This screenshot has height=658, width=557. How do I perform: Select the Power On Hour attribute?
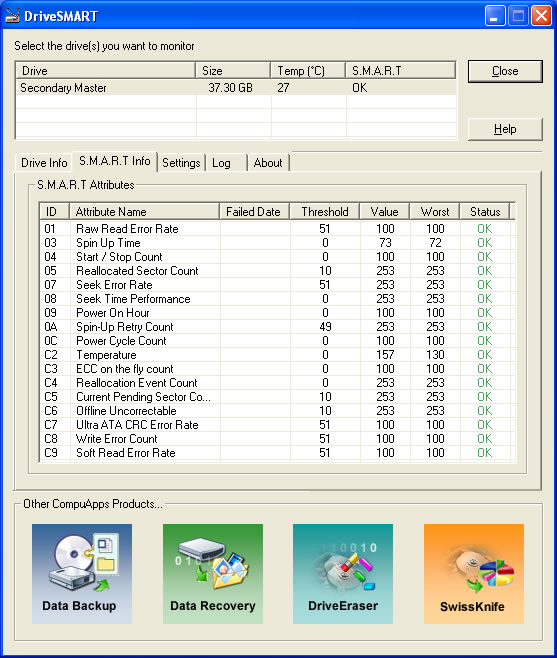coord(277,313)
